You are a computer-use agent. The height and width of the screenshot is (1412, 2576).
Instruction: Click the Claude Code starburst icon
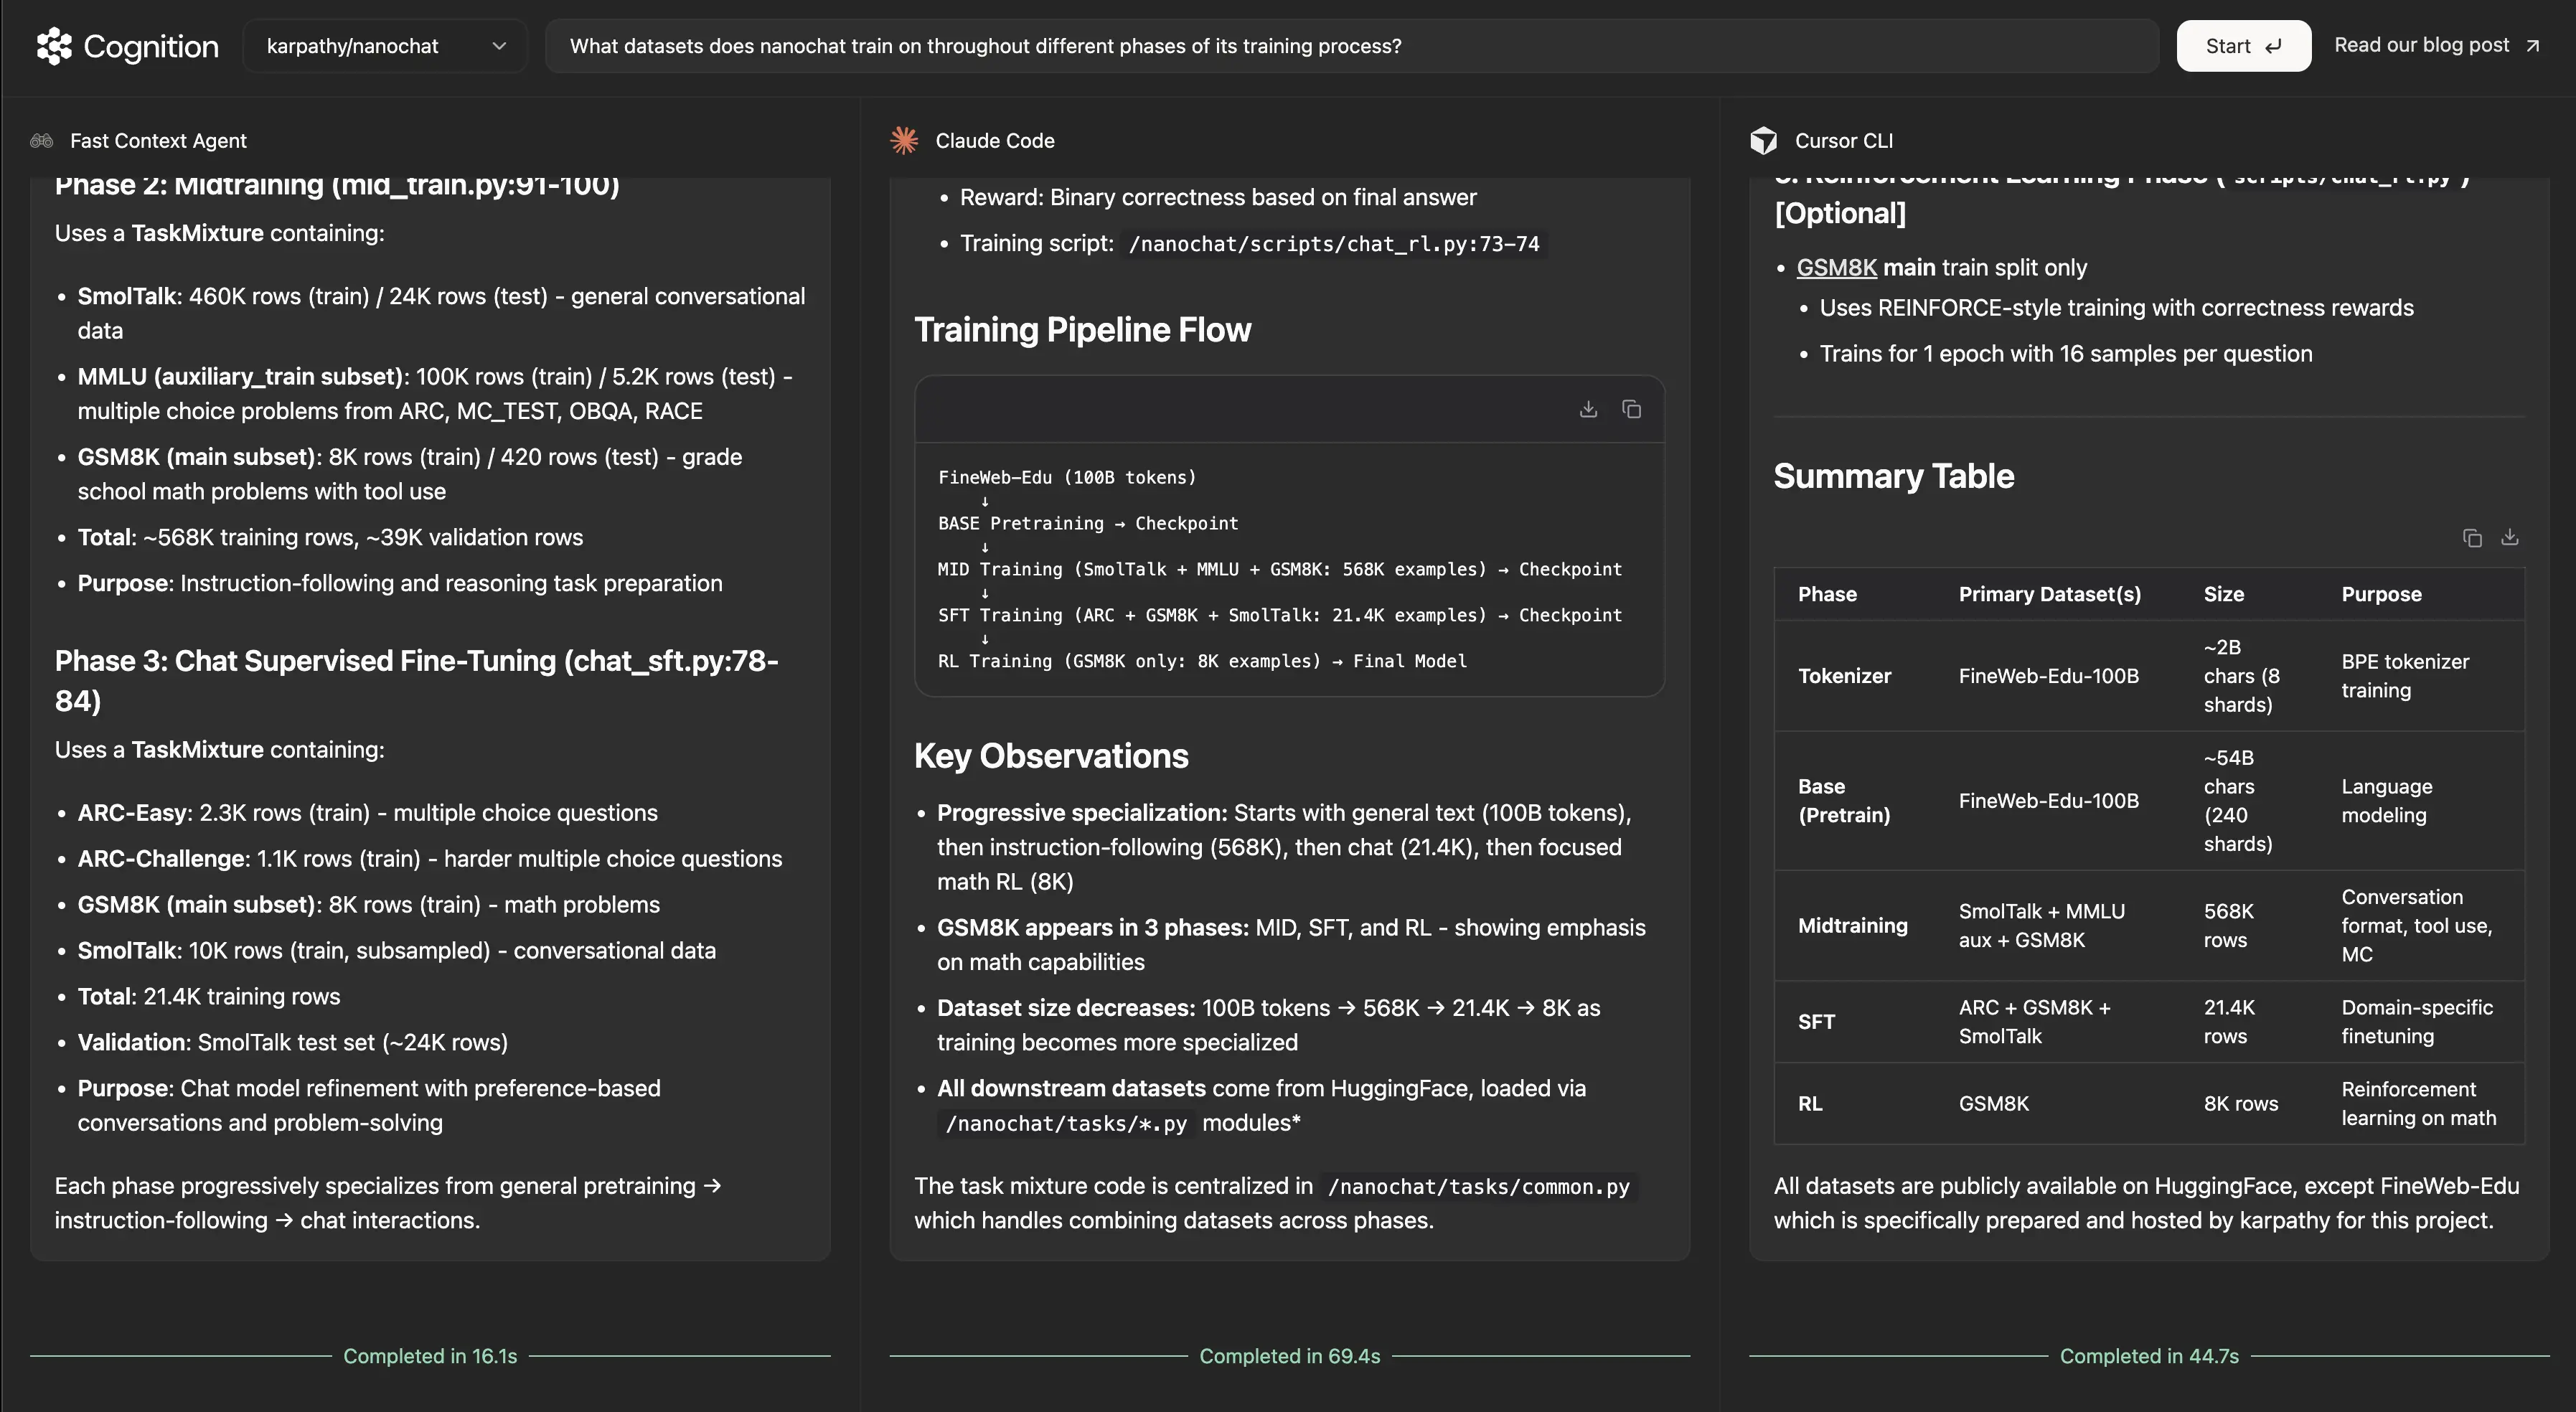pyautogui.click(x=904, y=141)
